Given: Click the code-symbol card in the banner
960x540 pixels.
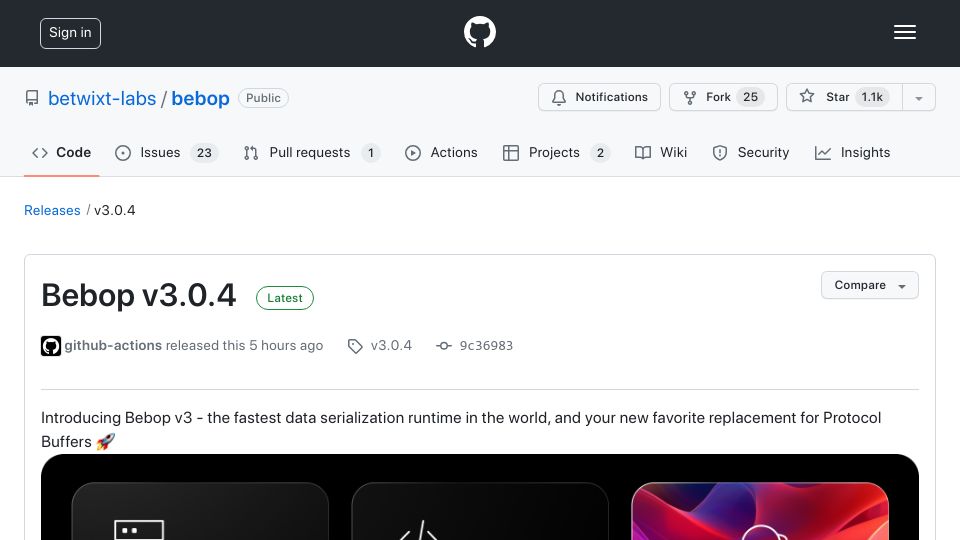Looking at the screenshot, I should pos(480,511).
